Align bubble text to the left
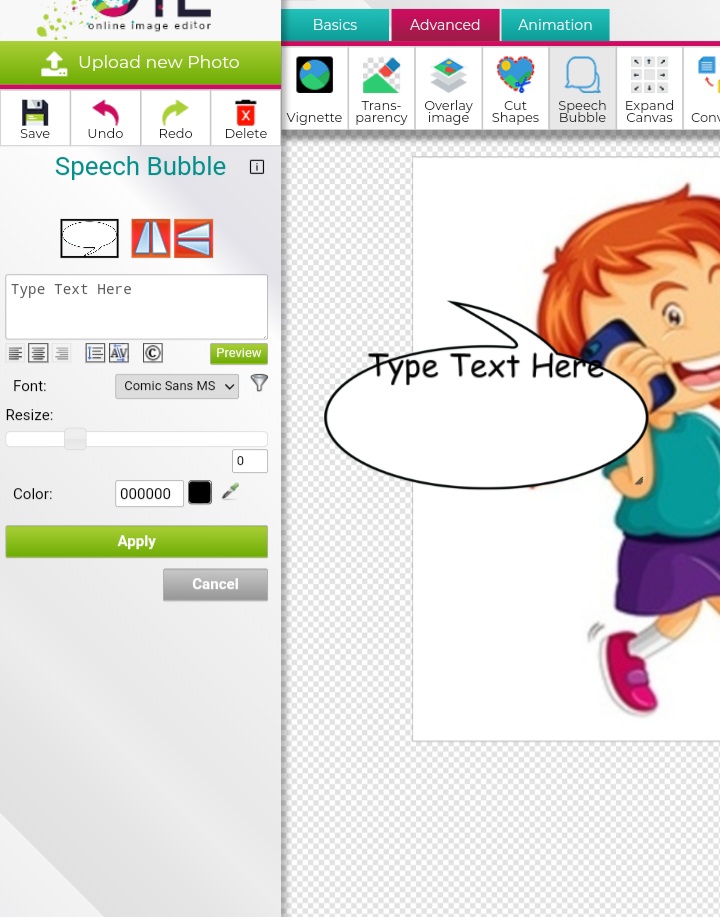Viewport: 720px width, 917px height. pos(15,353)
